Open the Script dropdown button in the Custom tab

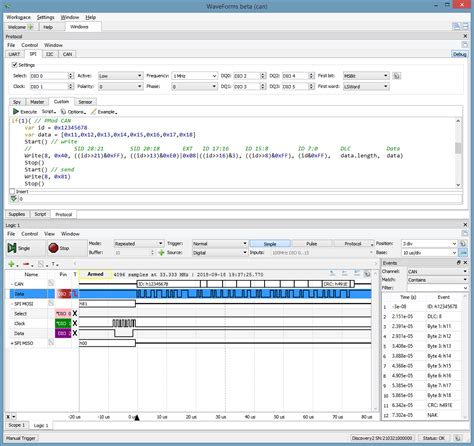click(49, 111)
